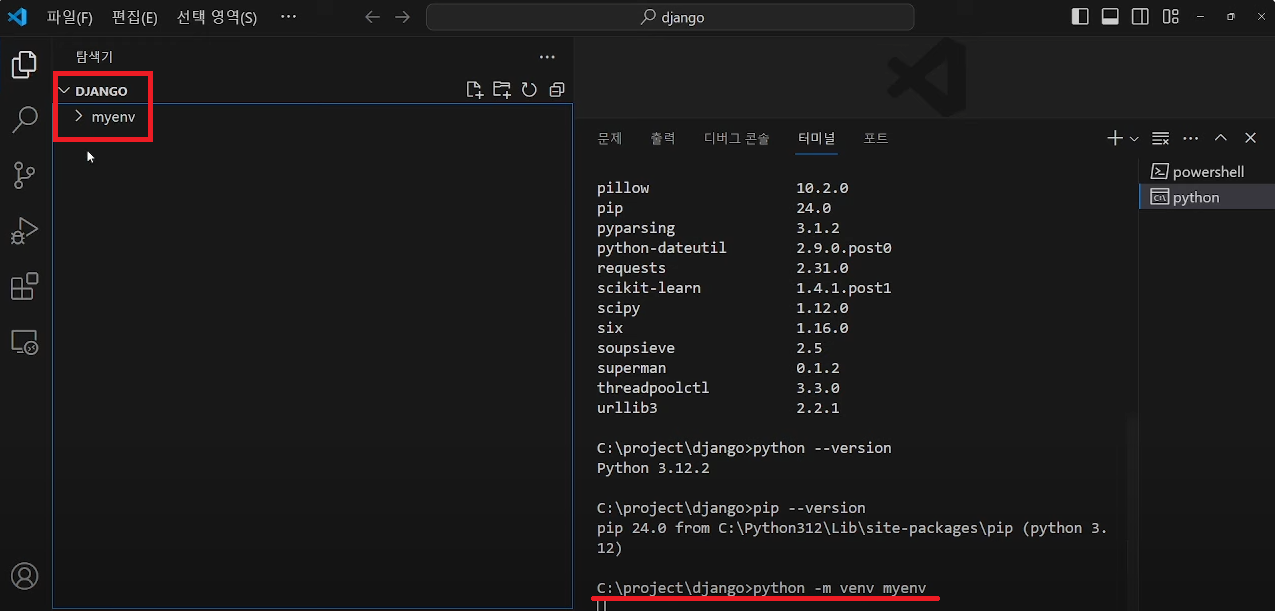
Task: Click the urllib3 package line
Action: [718, 408]
